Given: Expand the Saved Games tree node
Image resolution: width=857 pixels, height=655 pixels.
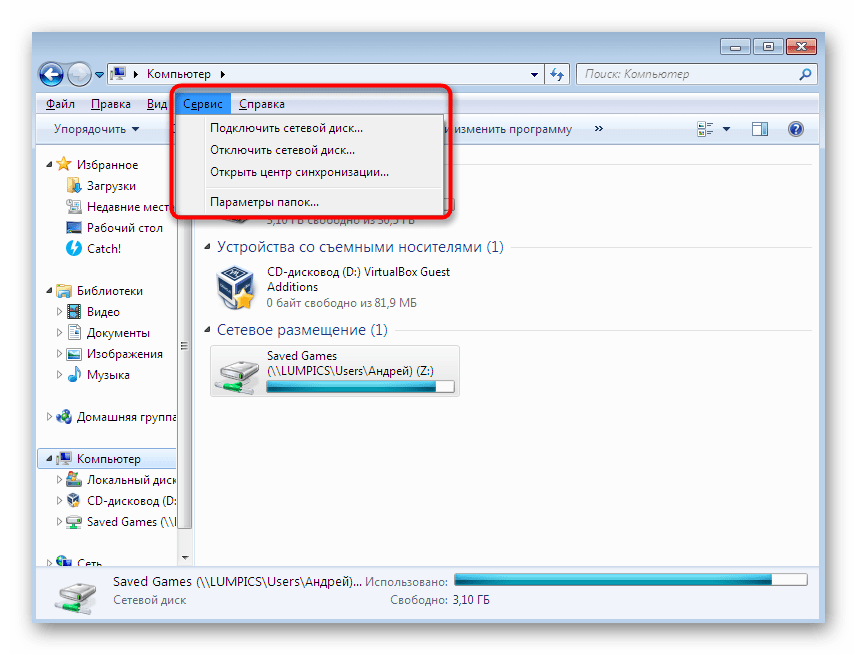Looking at the screenshot, I should pyautogui.click(x=60, y=522).
